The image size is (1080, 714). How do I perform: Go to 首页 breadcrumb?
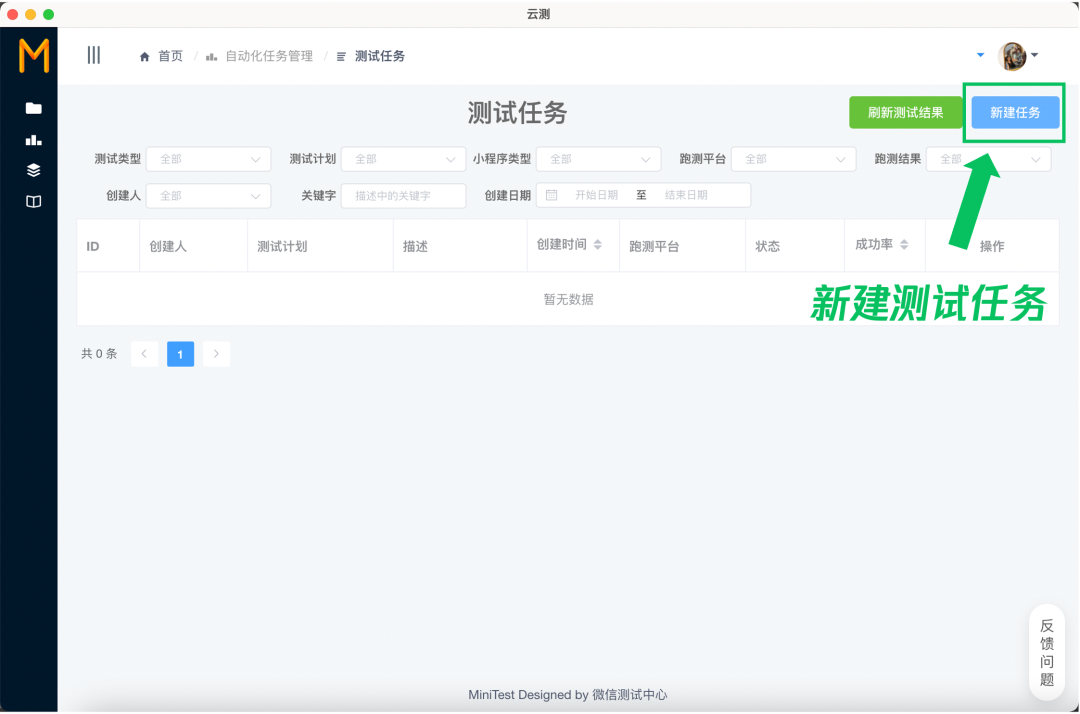[x=161, y=56]
